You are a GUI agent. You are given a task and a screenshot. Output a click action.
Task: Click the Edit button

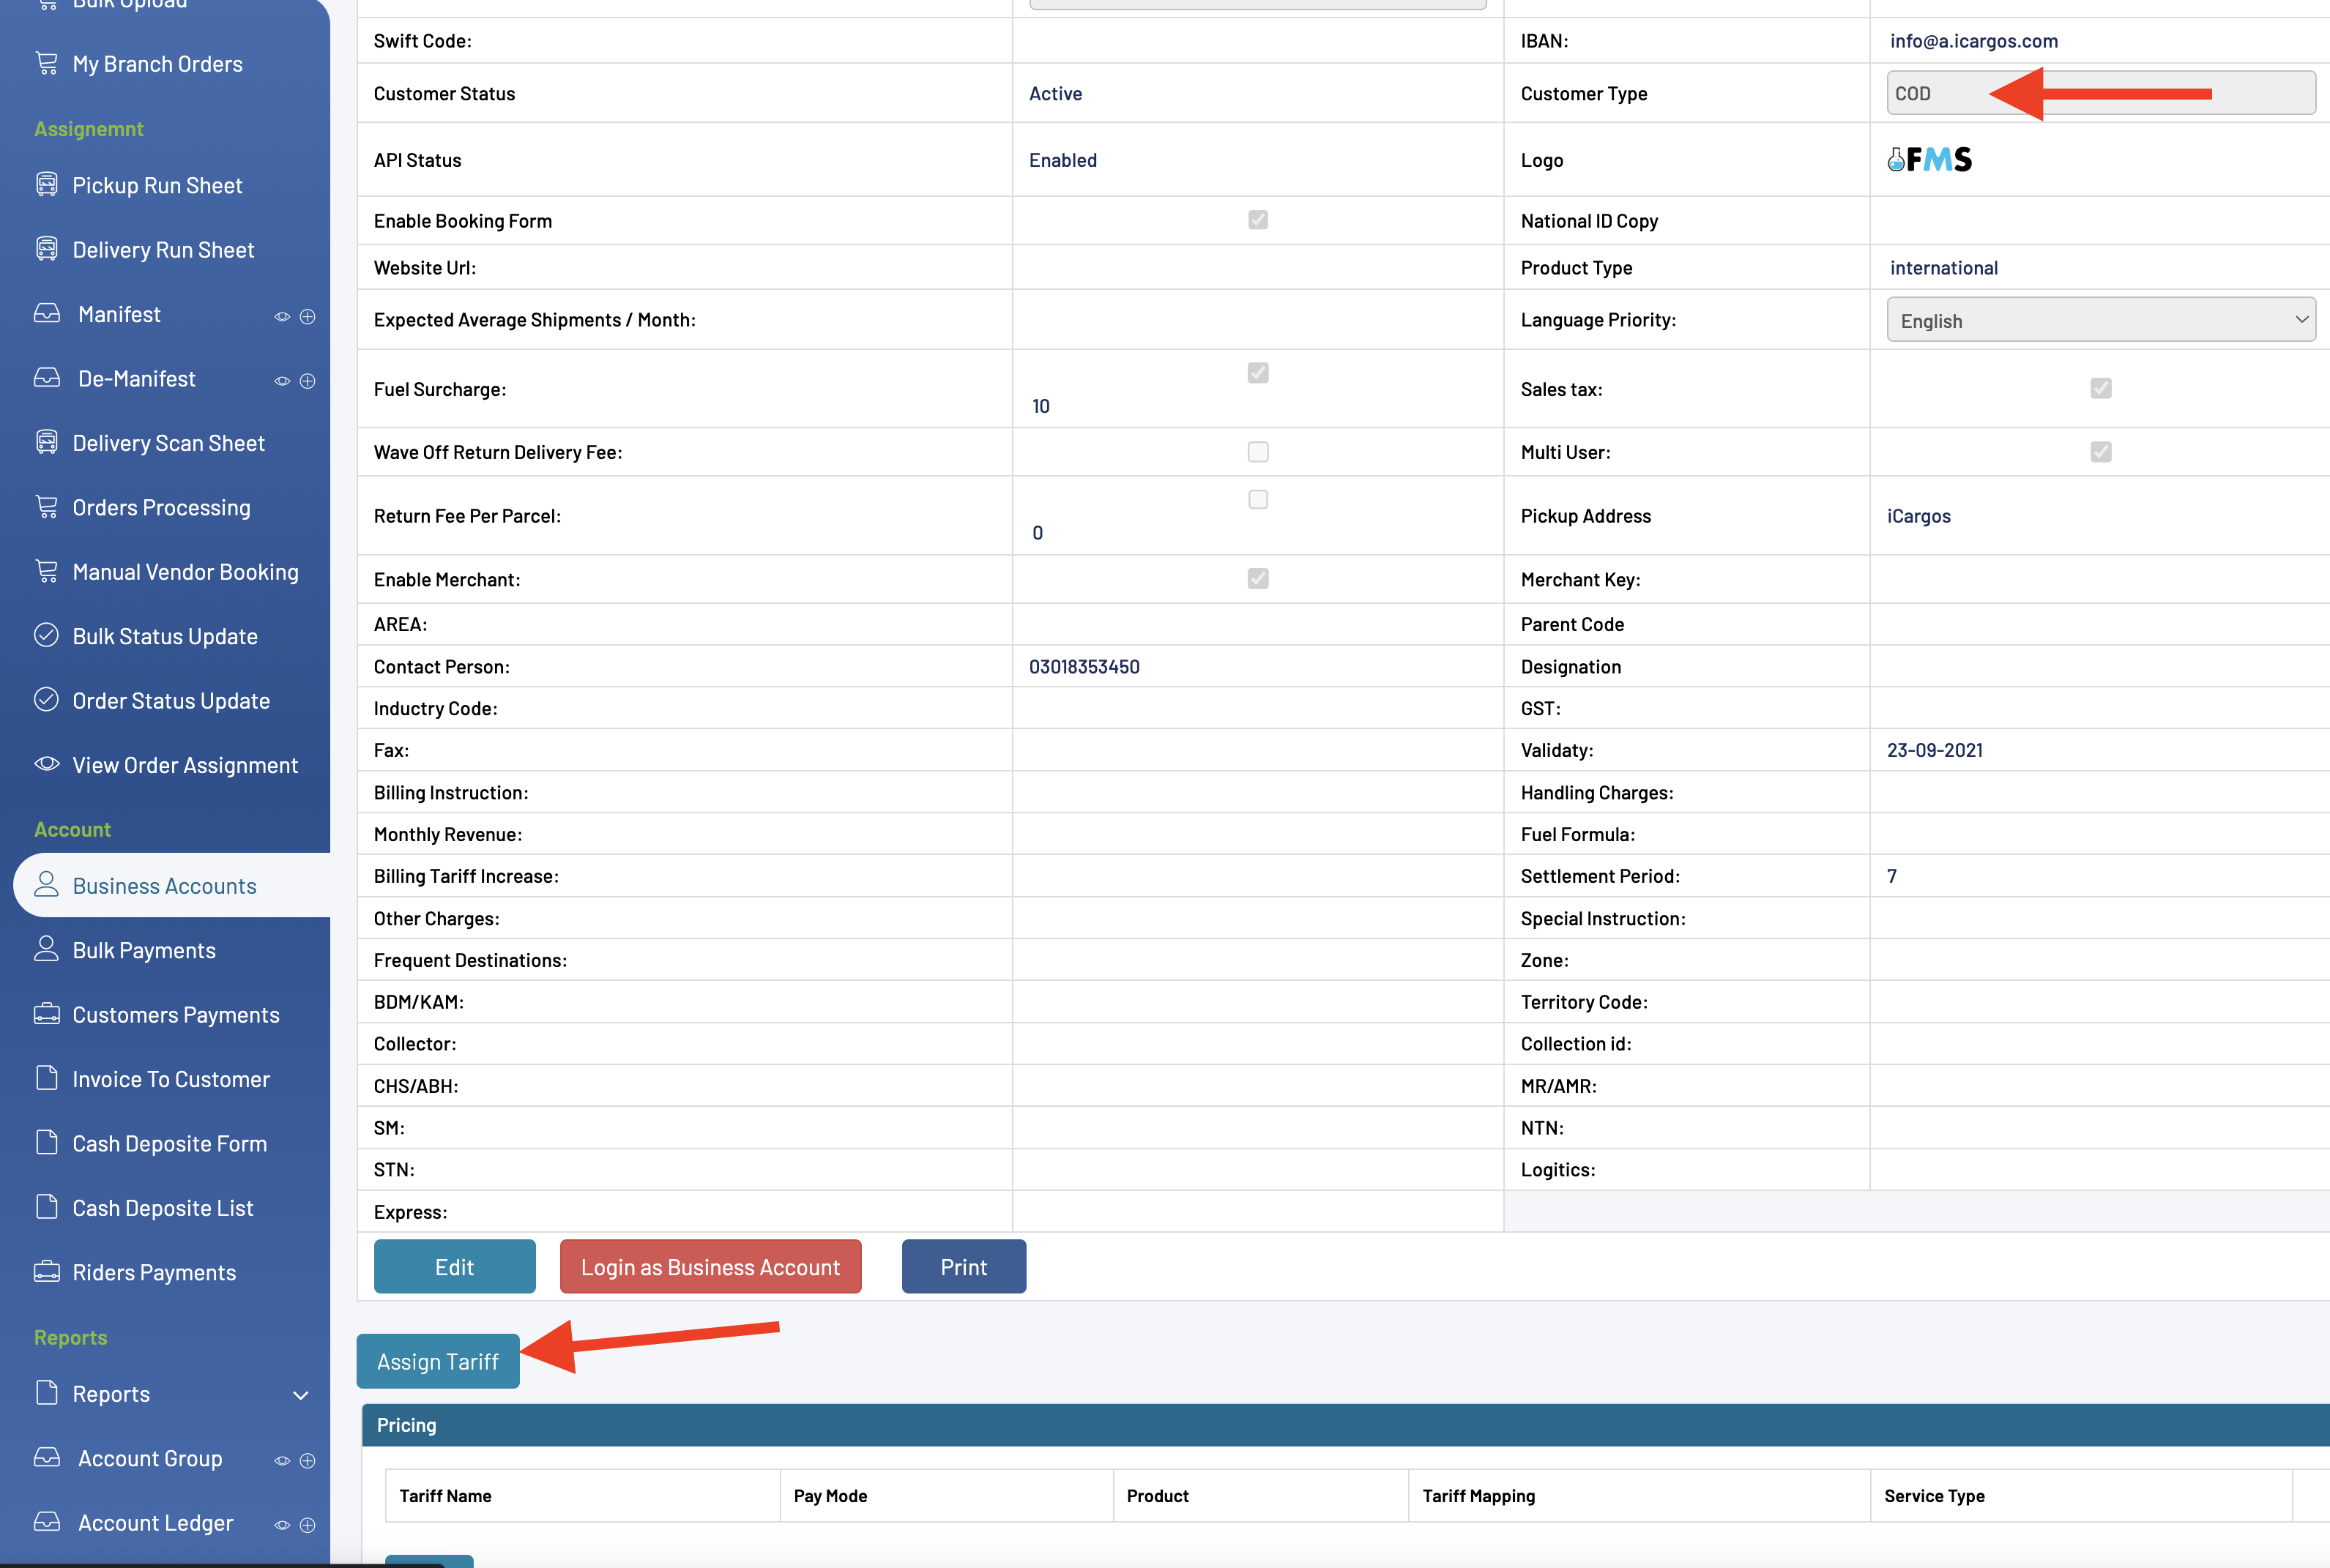(x=455, y=1266)
